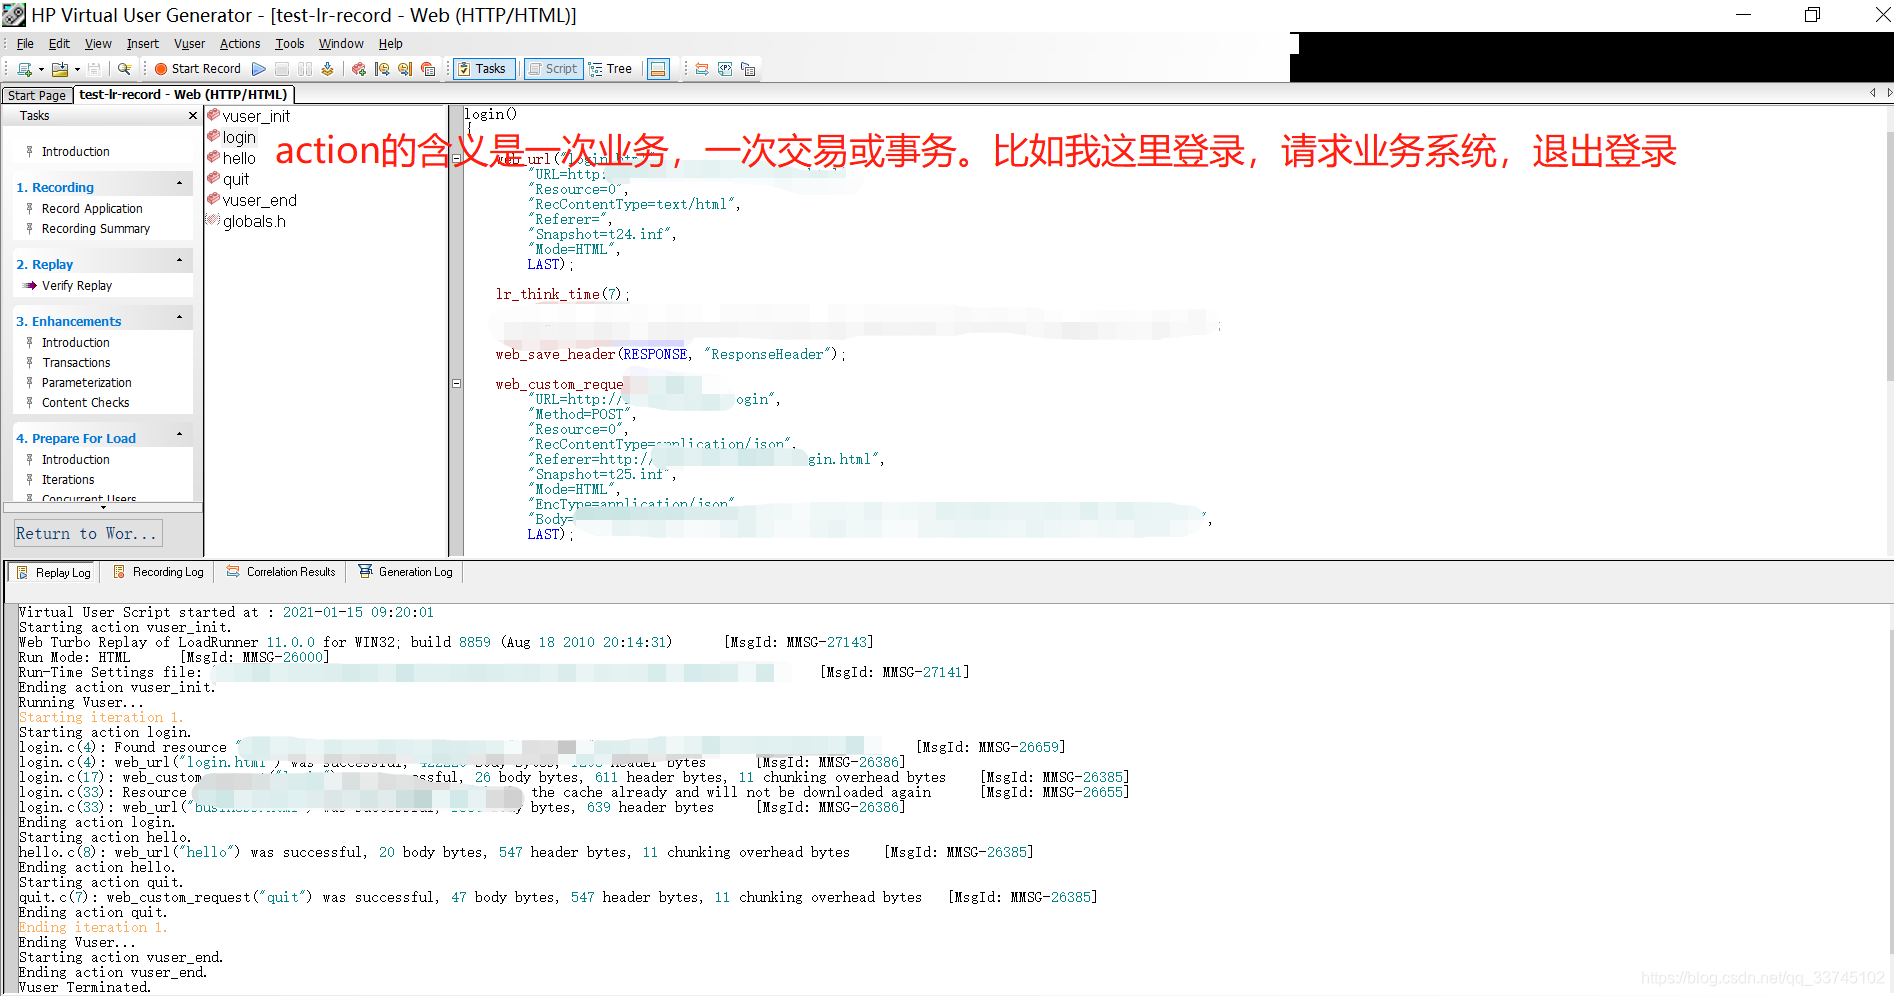
Task: Click the Open Script folder icon
Action: (60, 69)
